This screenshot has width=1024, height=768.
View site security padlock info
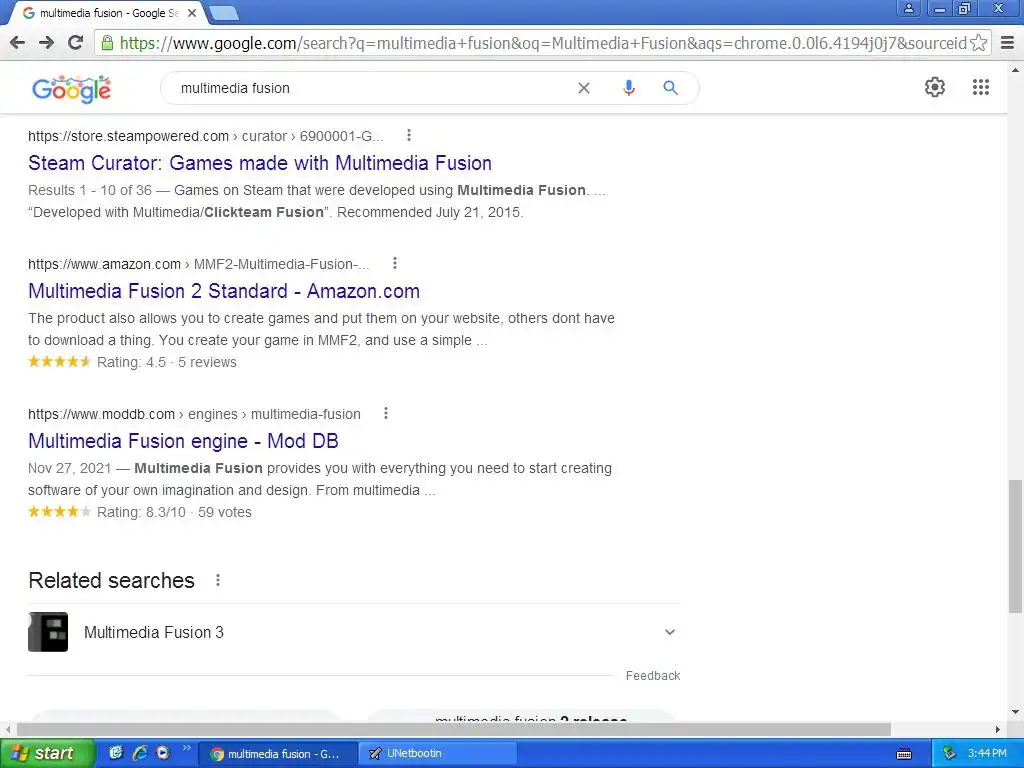106,44
